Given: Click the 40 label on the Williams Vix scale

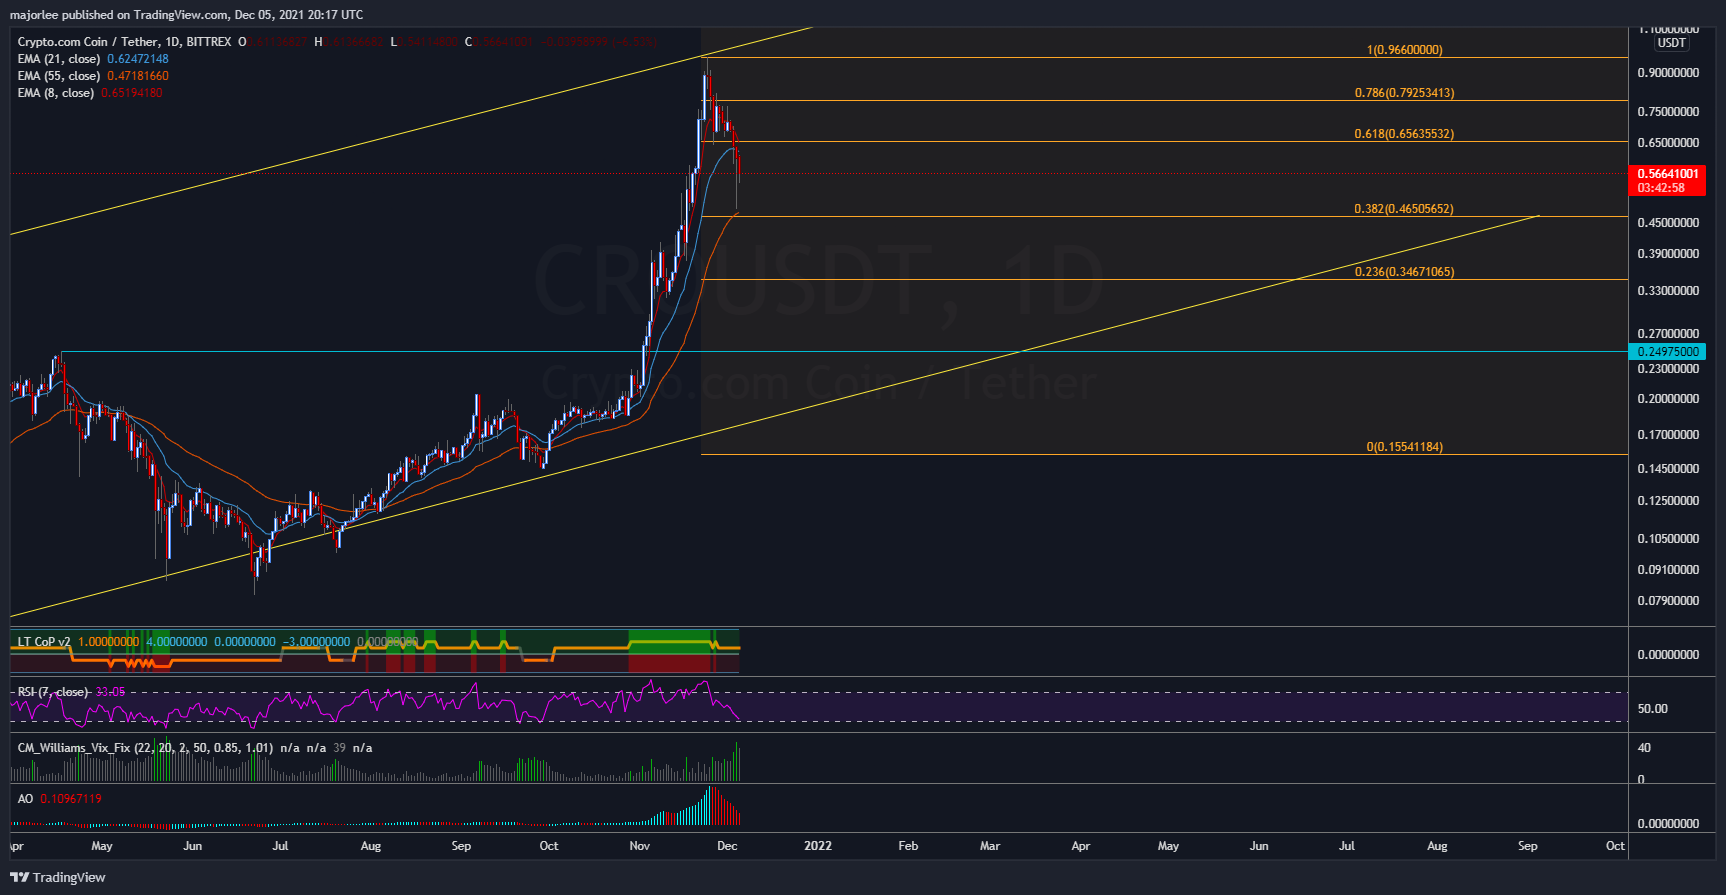Looking at the screenshot, I should [1644, 748].
